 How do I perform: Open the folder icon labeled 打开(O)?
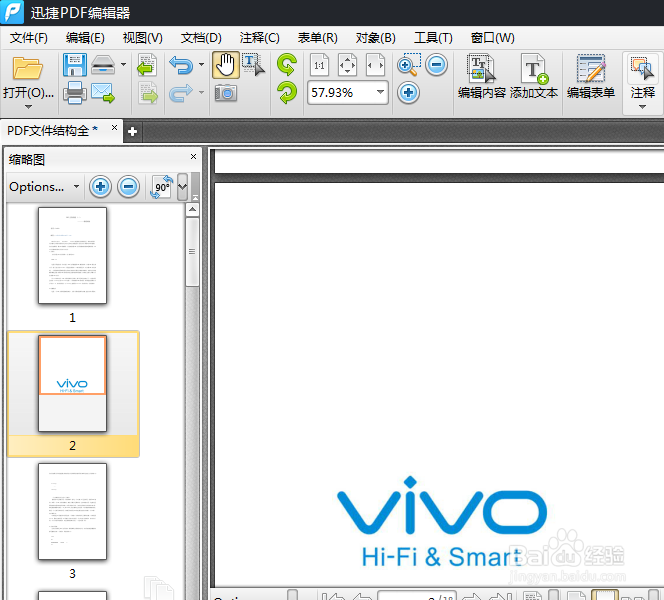pyautogui.click(x=28, y=68)
